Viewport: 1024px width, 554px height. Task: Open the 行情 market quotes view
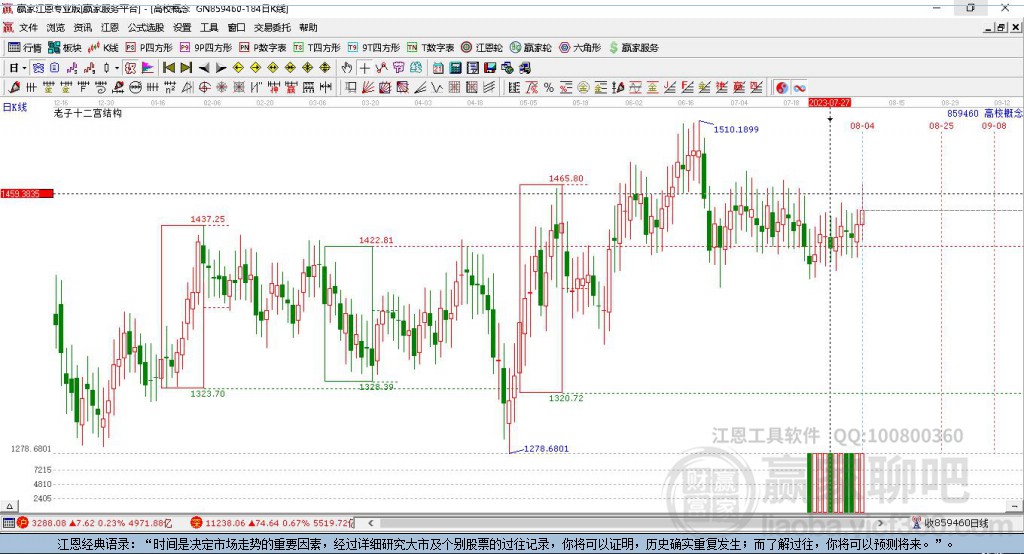pos(24,48)
